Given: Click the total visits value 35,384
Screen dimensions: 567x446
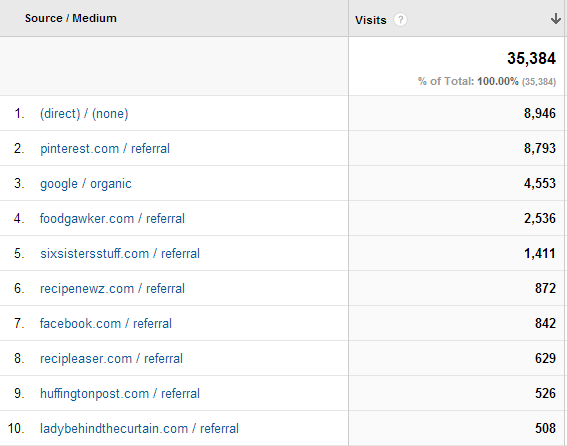Looking at the screenshot, I should point(531,58).
